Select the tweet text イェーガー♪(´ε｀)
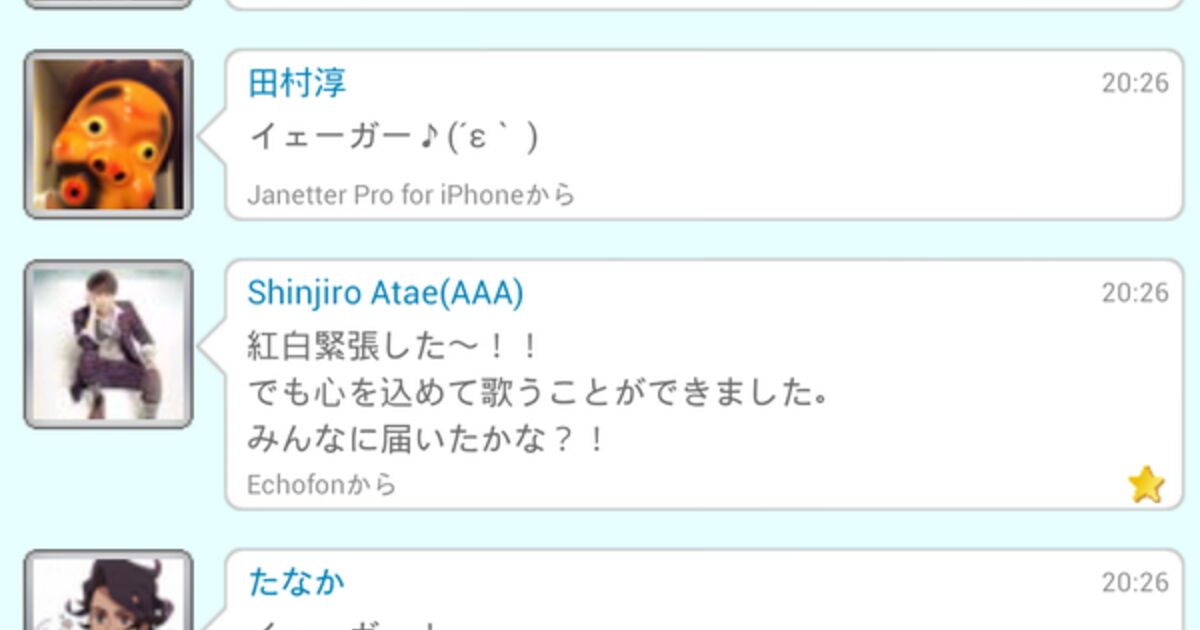Viewport: 1200px width, 630px height. (393, 137)
